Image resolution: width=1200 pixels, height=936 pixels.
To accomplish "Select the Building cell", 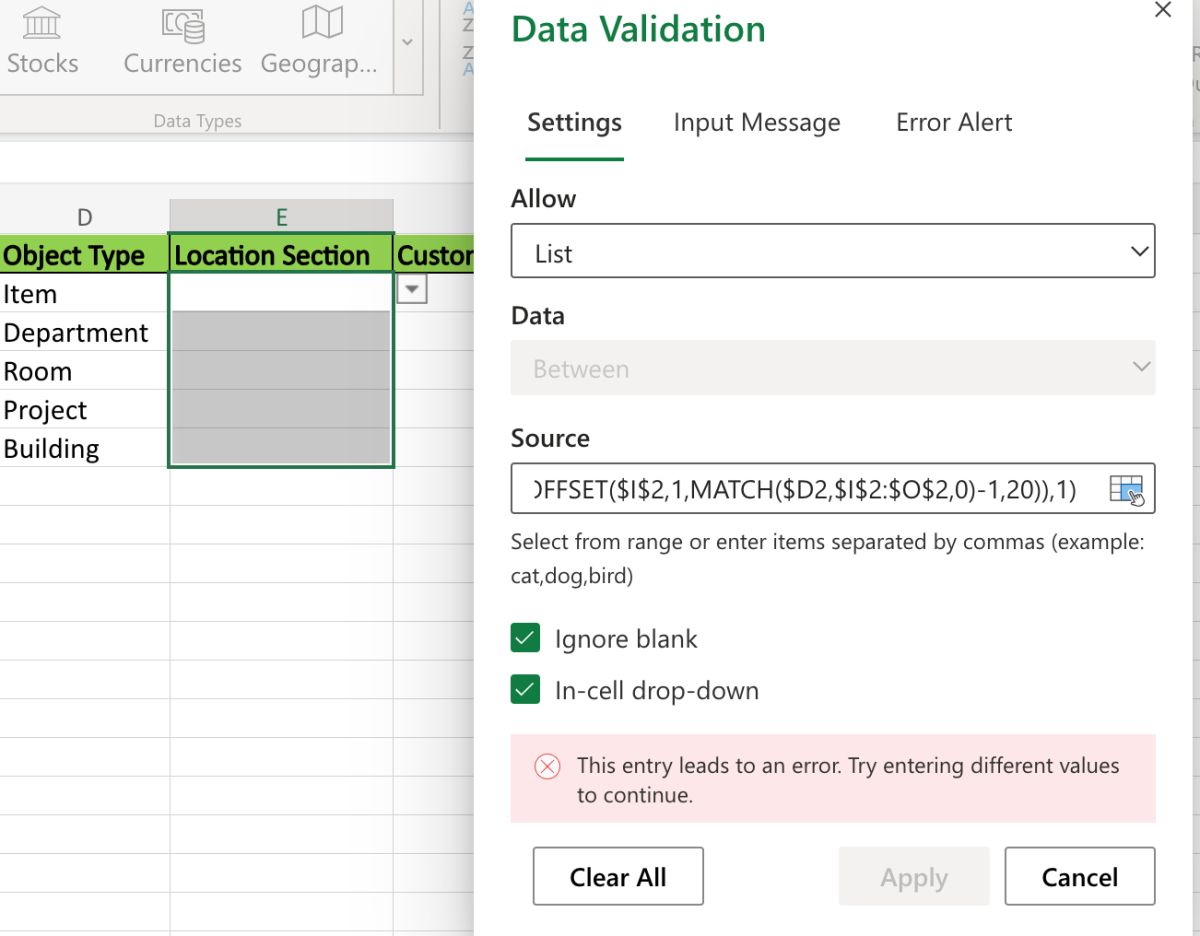I will [85, 448].
